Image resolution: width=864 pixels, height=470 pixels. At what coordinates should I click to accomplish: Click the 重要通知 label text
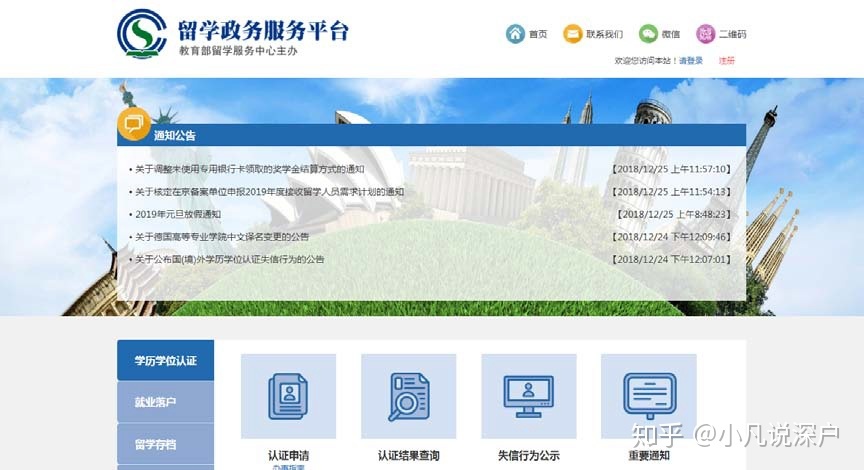pos(649,456)
